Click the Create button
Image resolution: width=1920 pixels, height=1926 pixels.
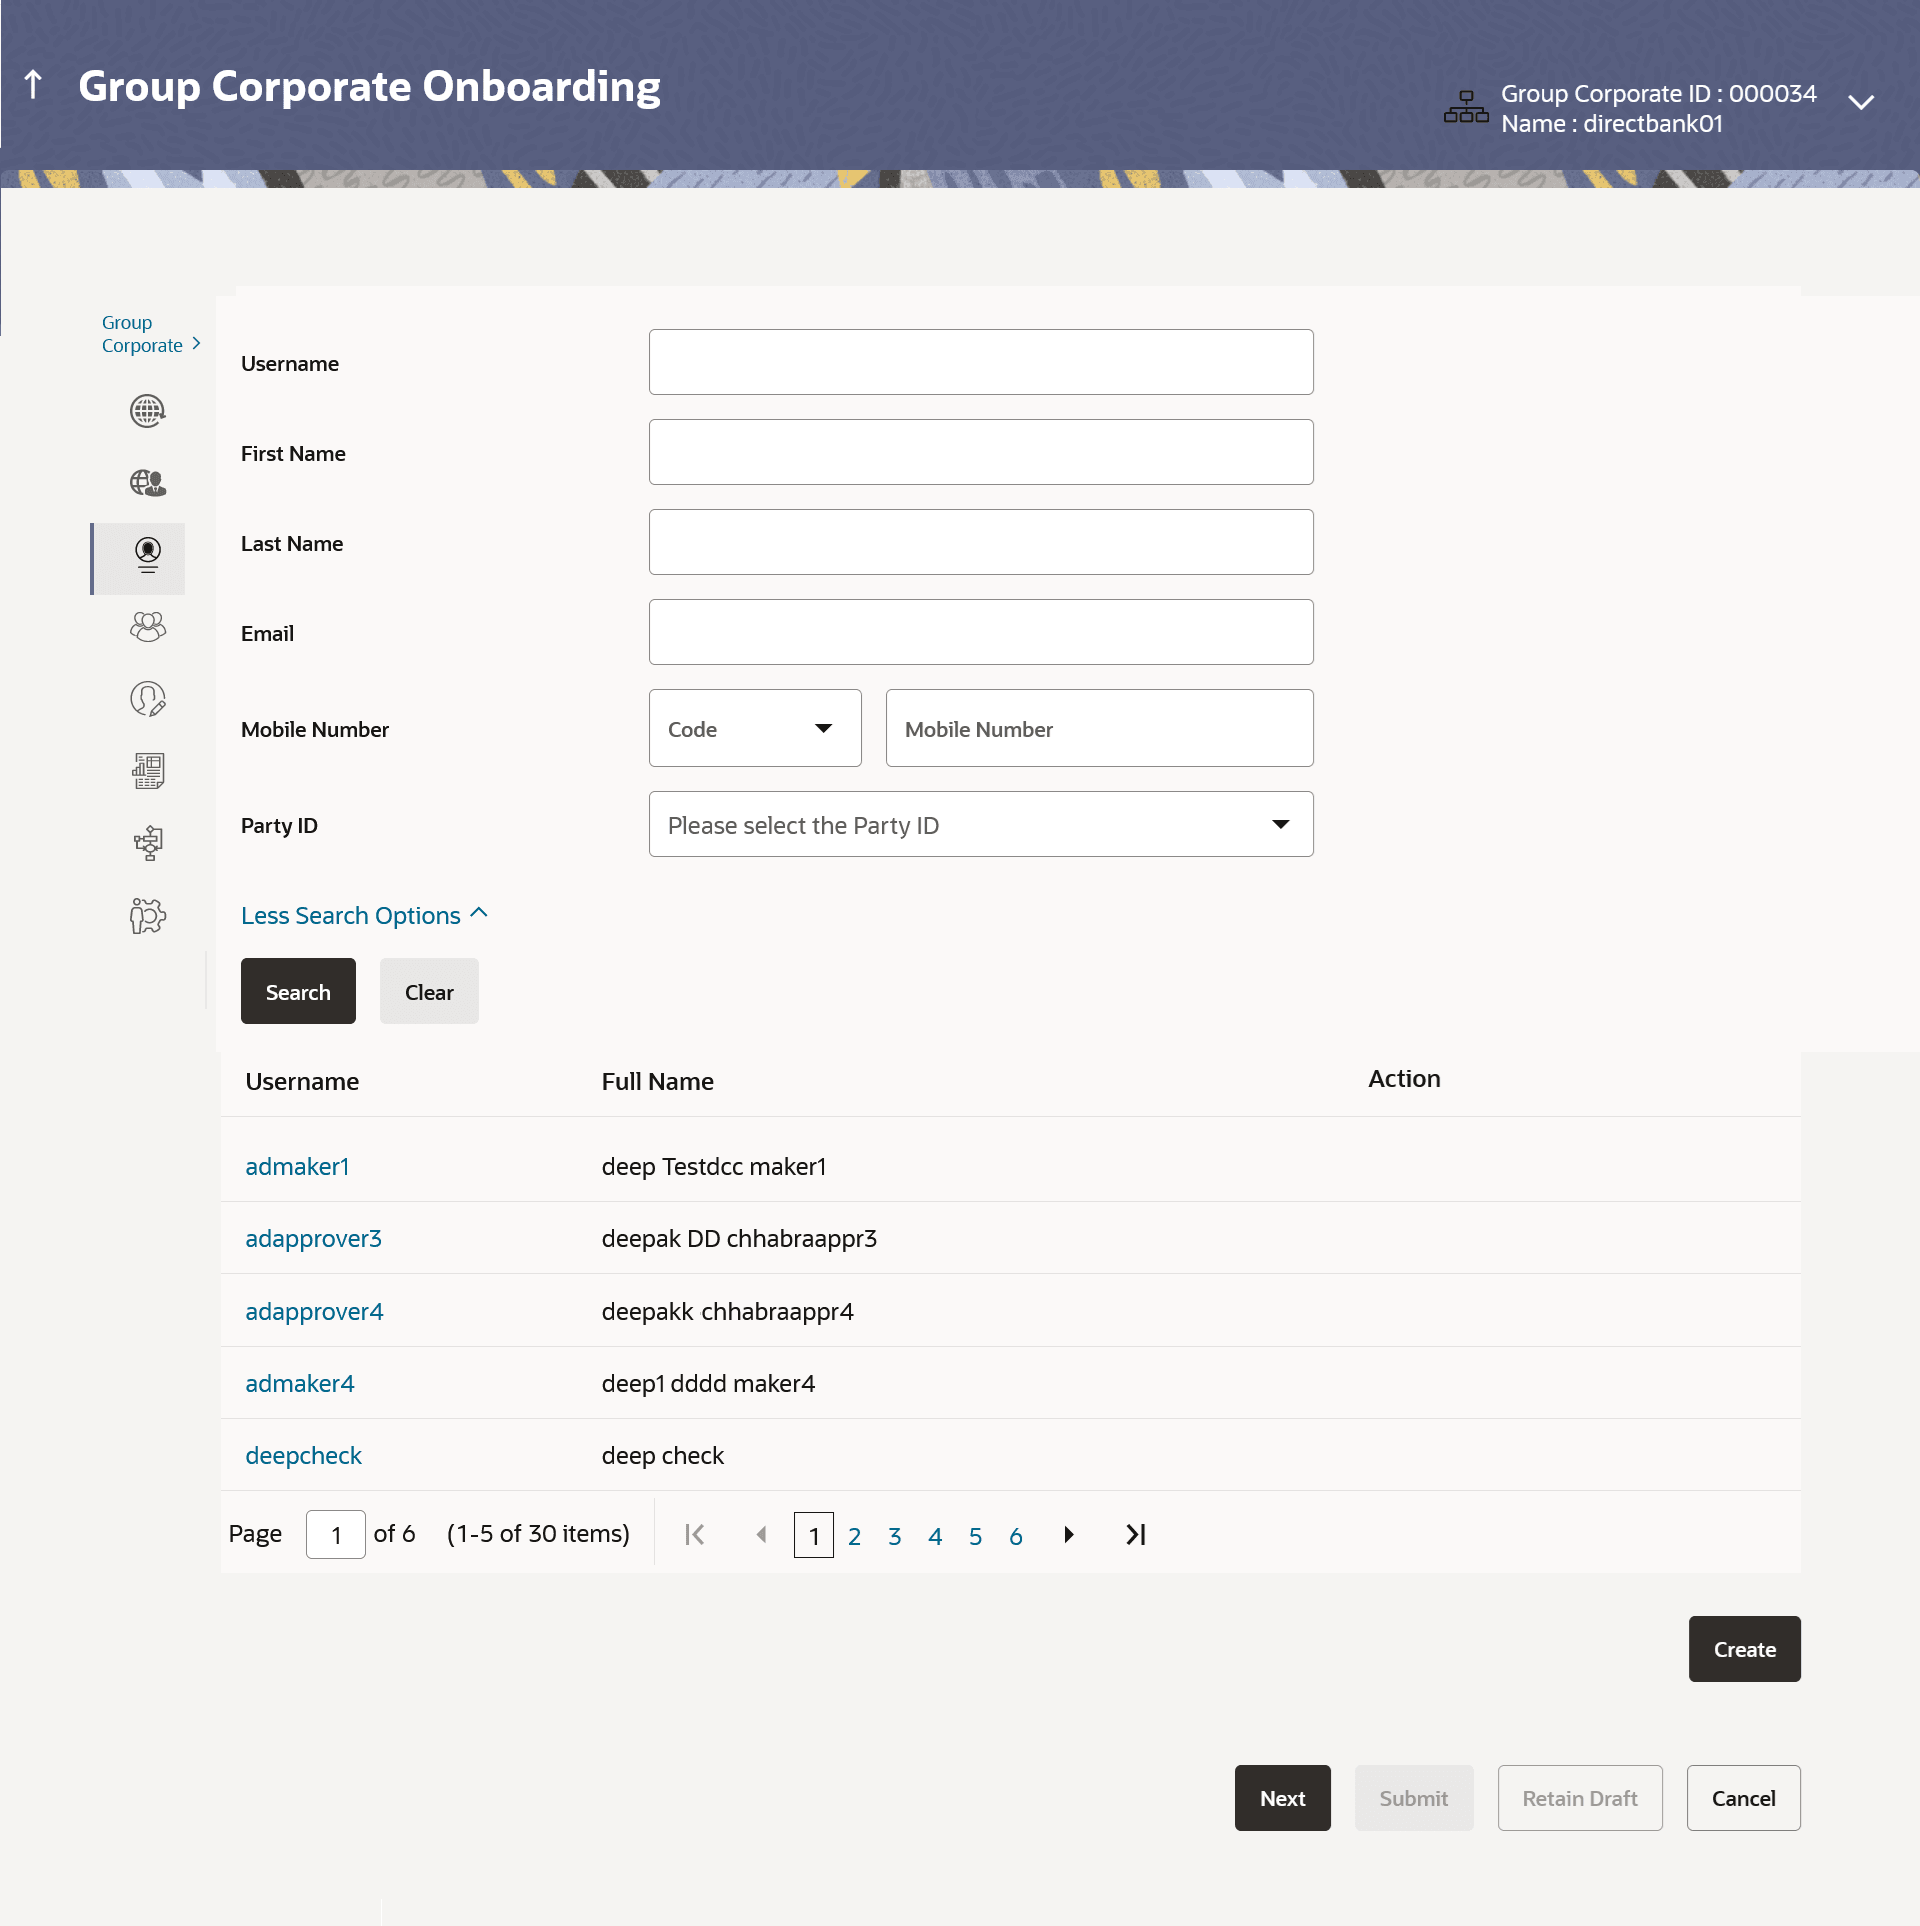point(1744,1649)
